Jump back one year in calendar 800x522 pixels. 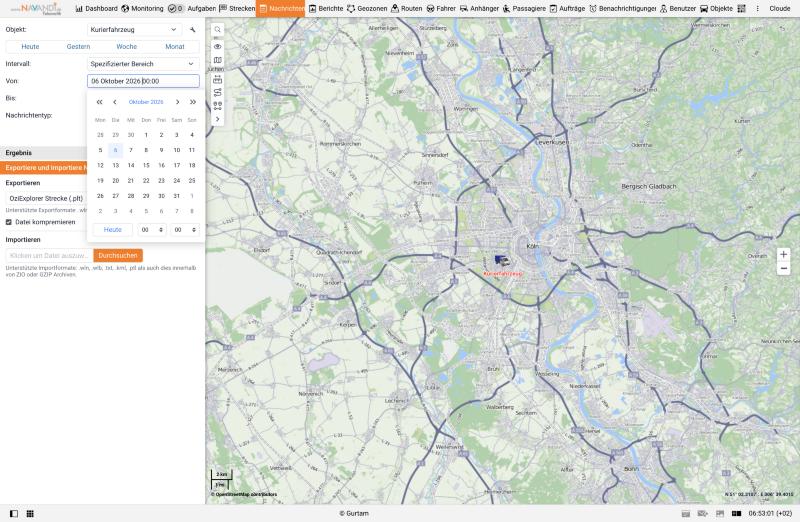(99, 102)
